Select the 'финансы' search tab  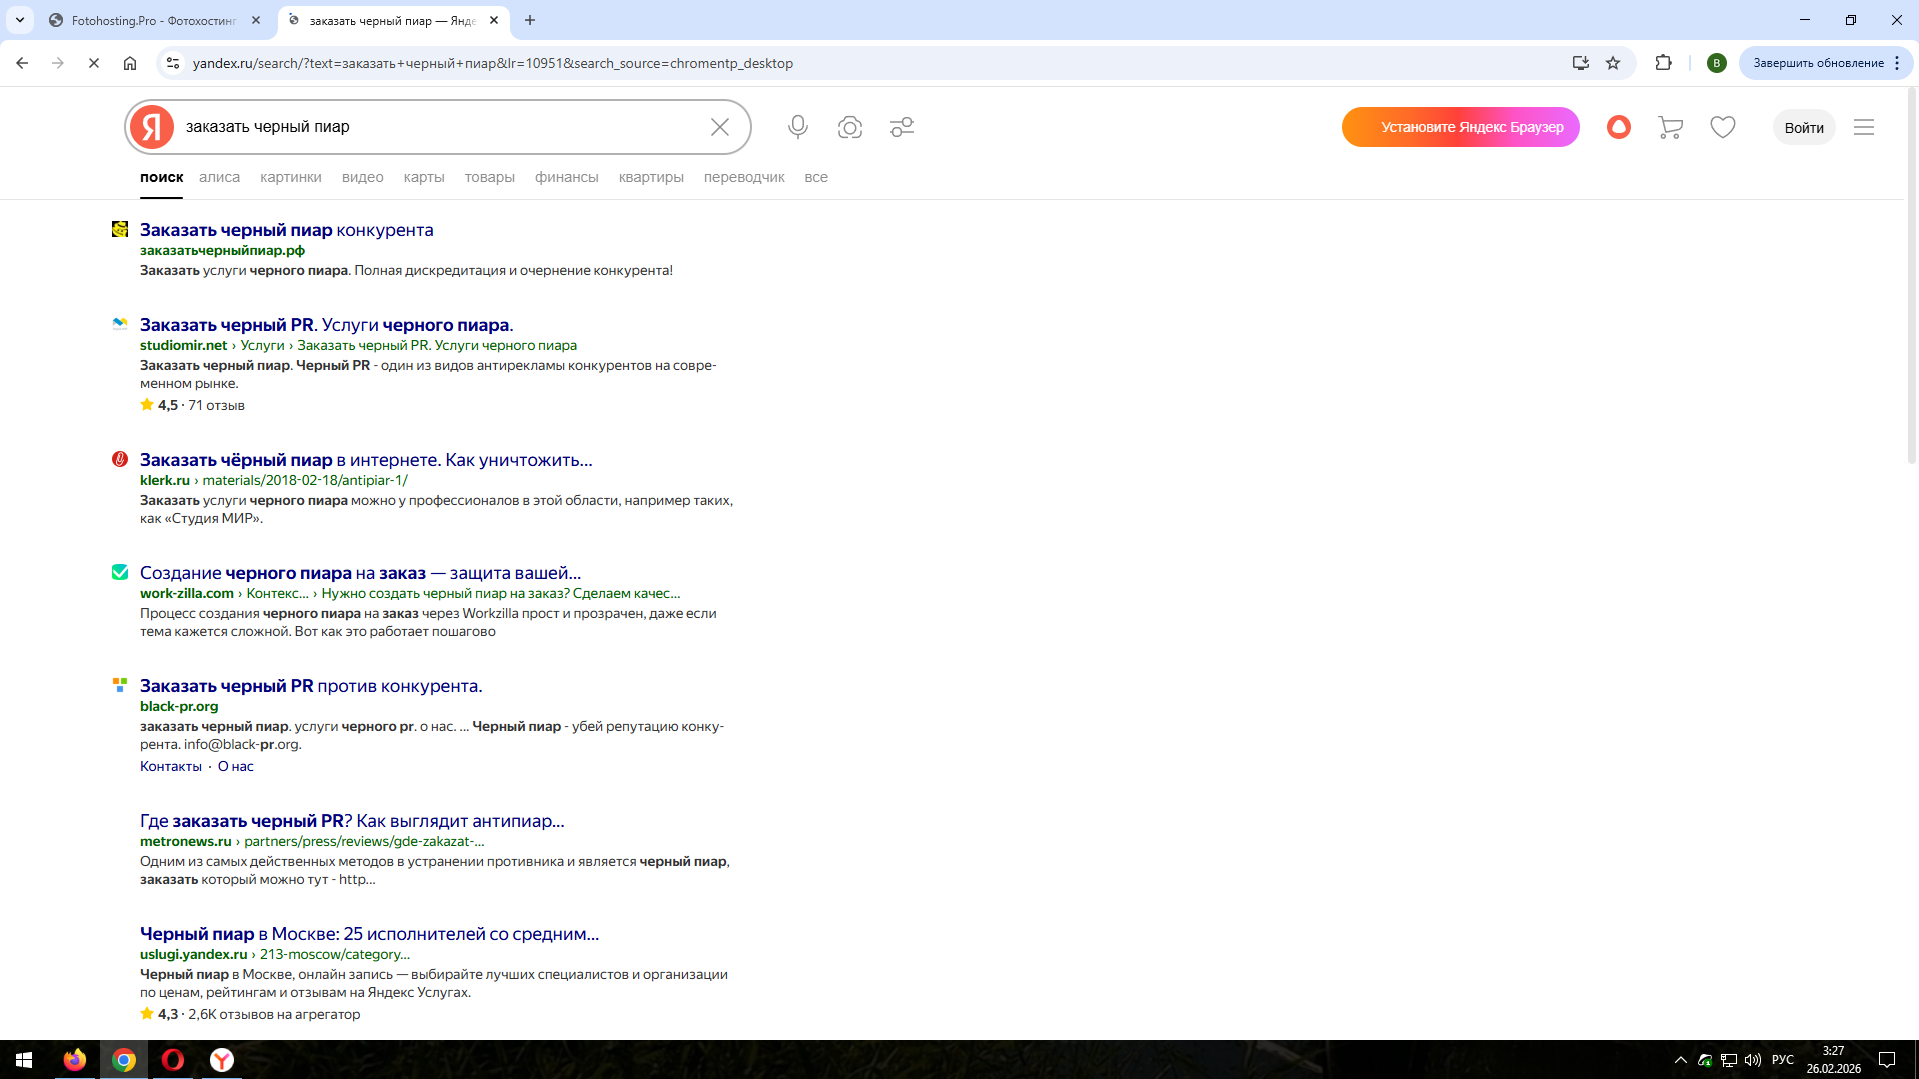tap(567, 177)
